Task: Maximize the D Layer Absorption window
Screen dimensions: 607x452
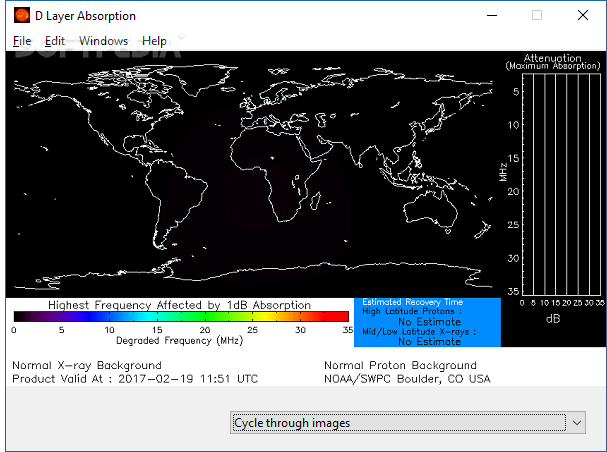Action: (537, 15)
